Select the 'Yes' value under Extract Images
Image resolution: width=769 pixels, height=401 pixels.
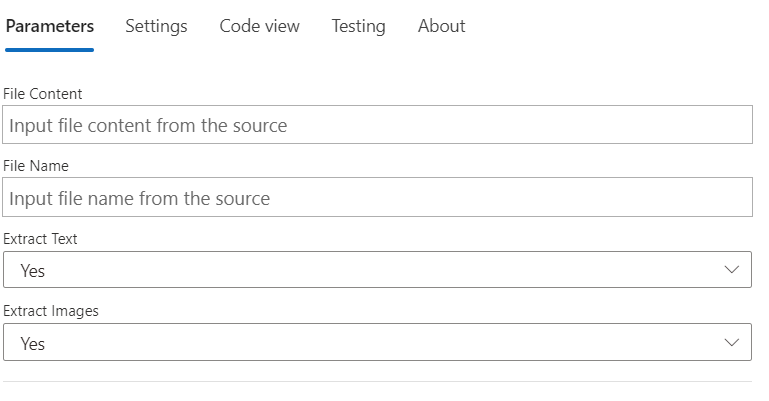pos(33,344)
